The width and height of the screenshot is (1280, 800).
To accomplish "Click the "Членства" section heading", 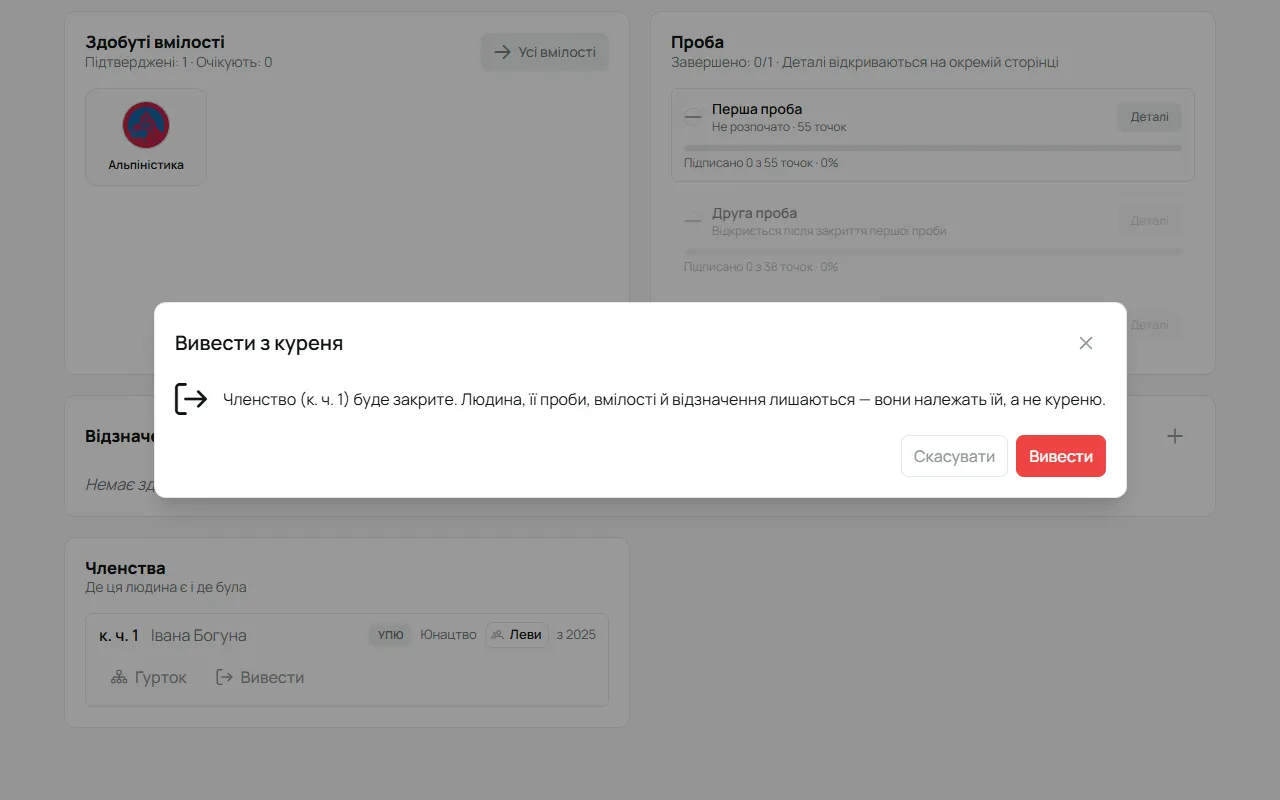I will coord(125,568).
